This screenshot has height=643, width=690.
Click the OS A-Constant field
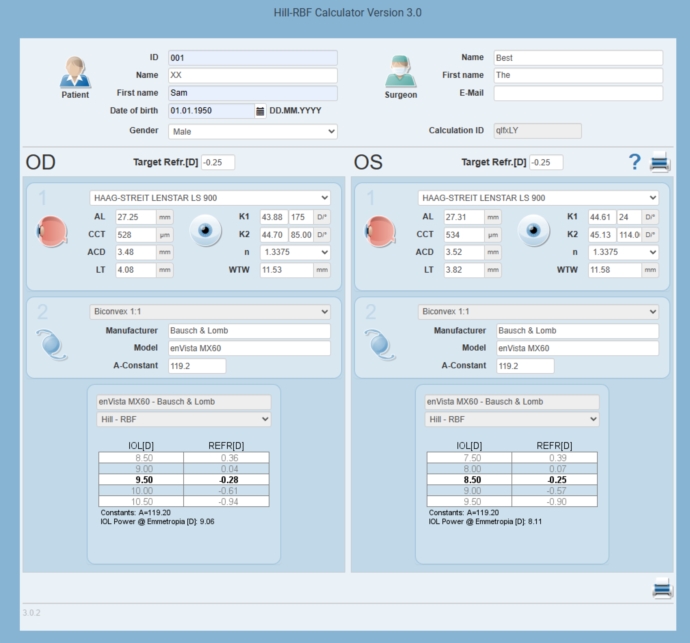coord(525,366)
